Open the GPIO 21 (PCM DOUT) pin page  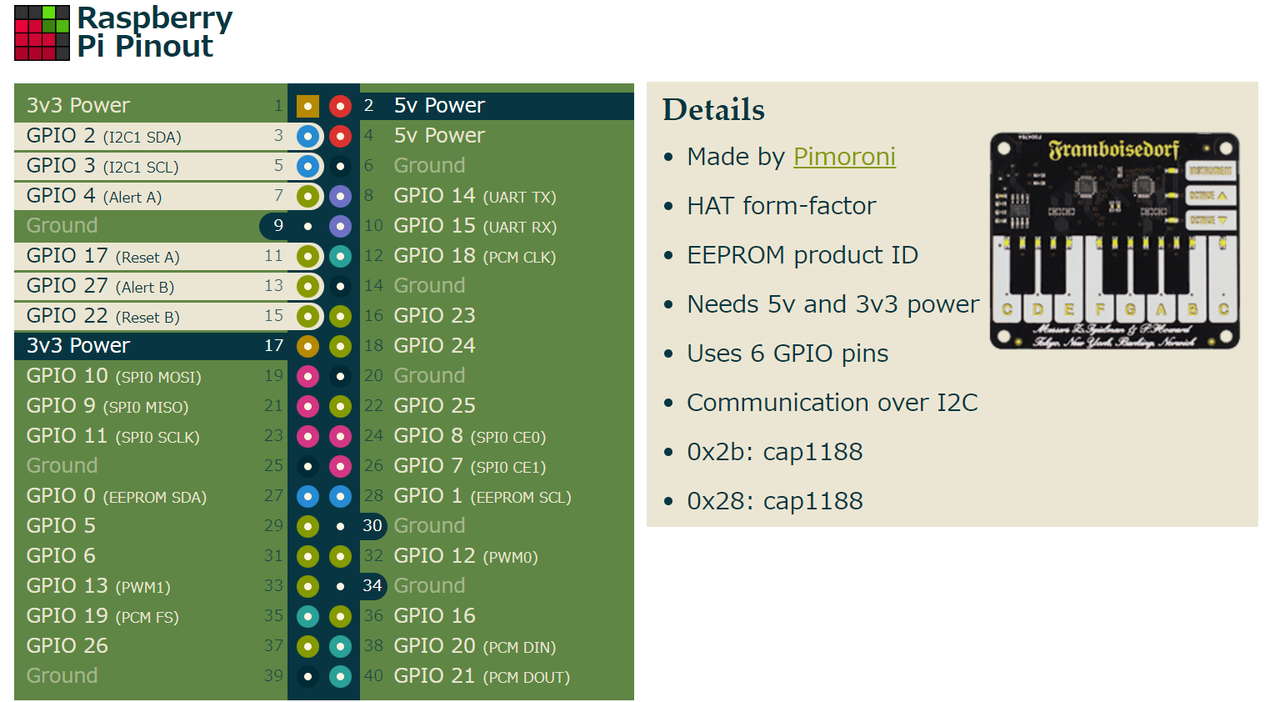pyautogui.click(x=482, y=676)
